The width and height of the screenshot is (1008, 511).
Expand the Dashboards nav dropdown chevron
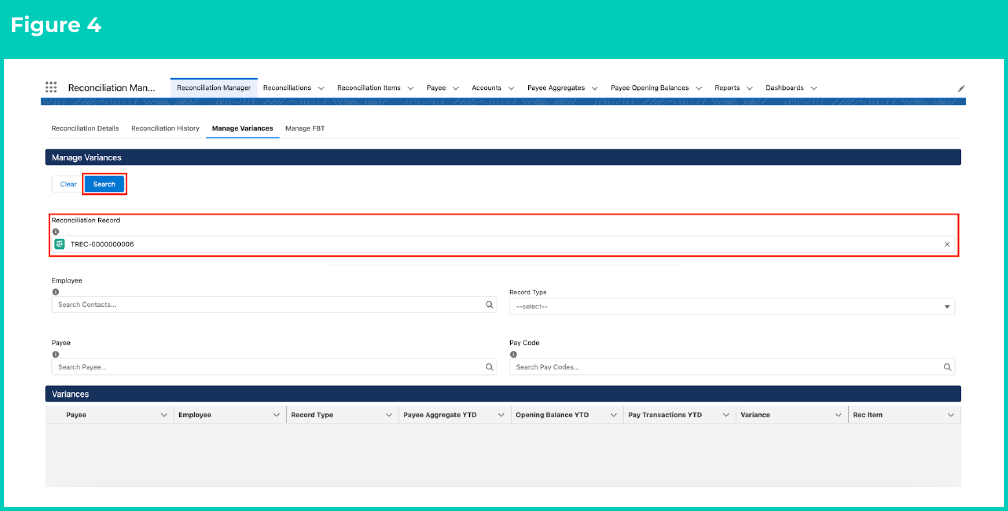(x=813, y=88)
